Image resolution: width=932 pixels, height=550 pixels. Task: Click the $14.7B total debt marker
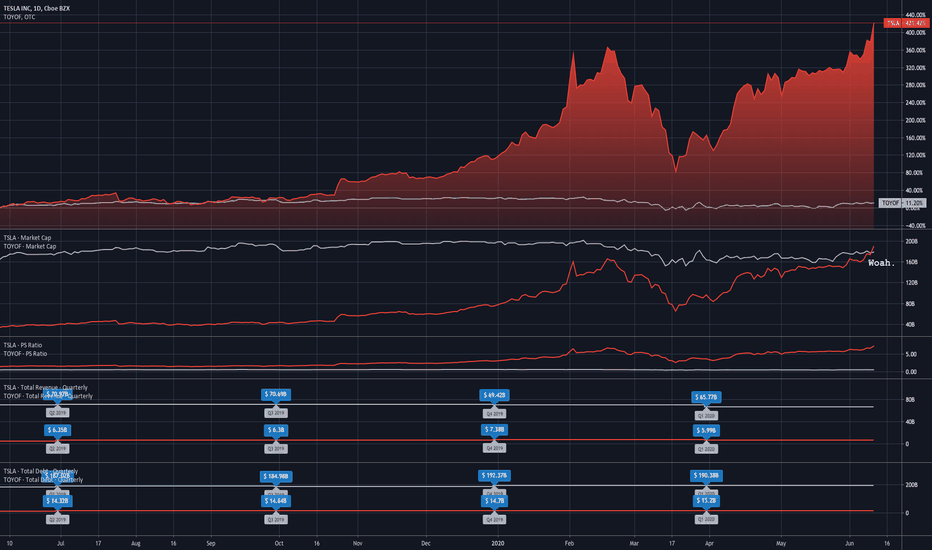(x=495, y=501)
